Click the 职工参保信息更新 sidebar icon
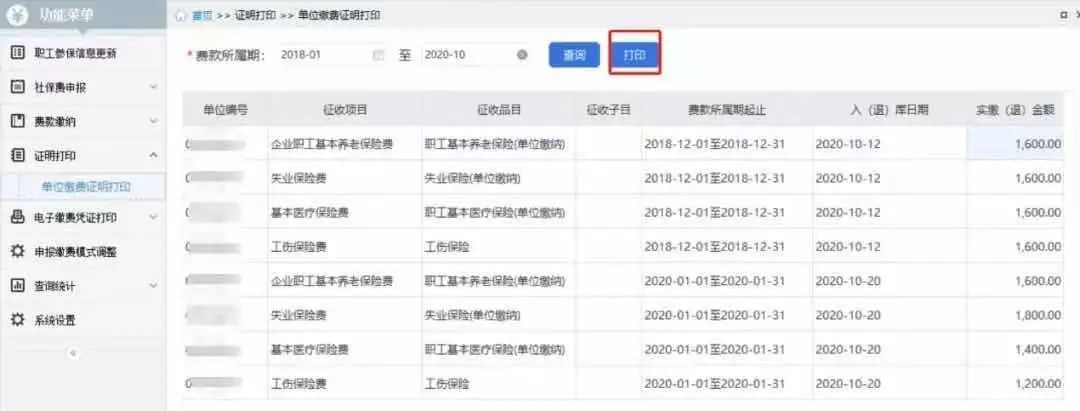Viewport: 1080px width, 411px height. pyautogui.click(x=17, y=53)
